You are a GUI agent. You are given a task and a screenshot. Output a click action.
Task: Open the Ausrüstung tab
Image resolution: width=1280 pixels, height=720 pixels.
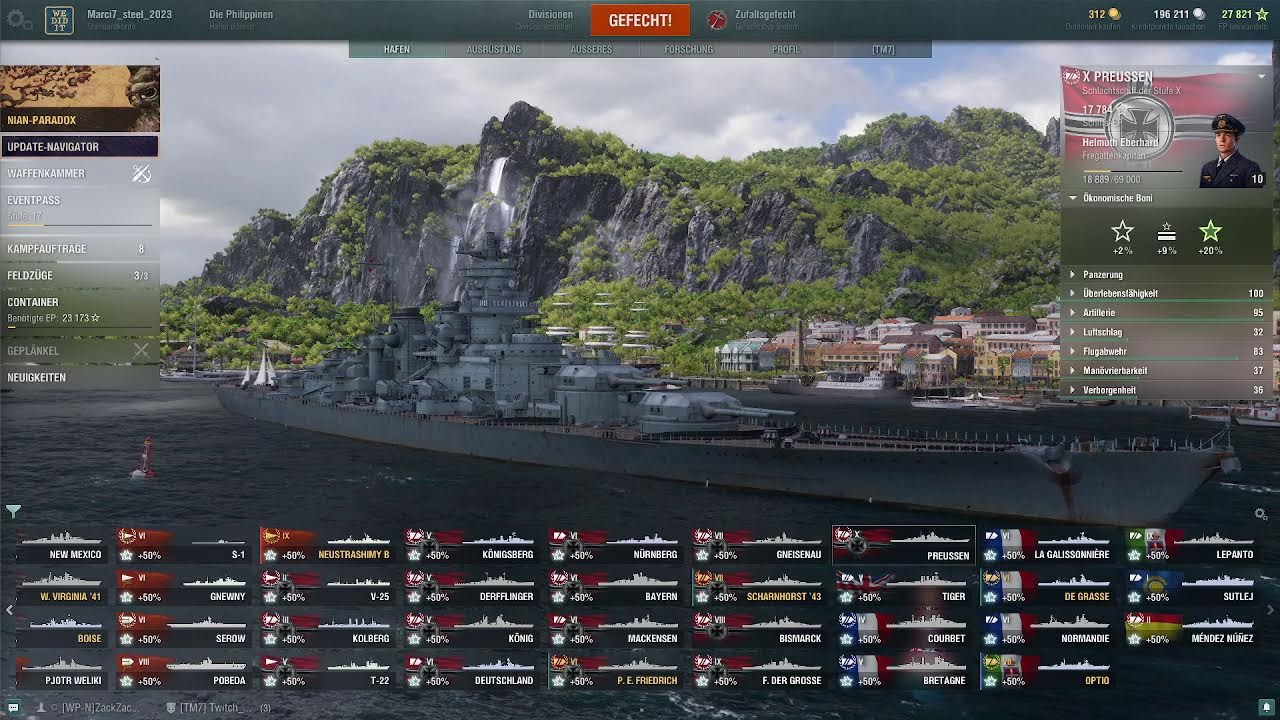[x=494, y=49]
